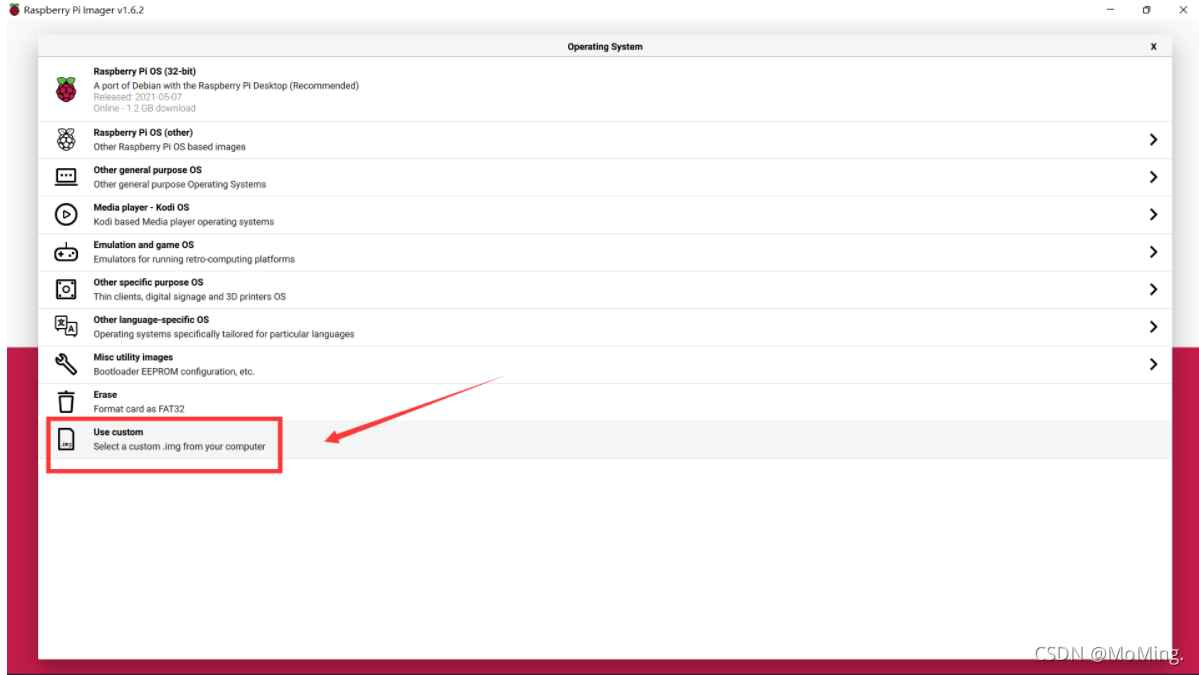Viewport: 1199px width, 675px height.
Task: Expand Other language-specific OS chevron
Action: pos(1153,327)
